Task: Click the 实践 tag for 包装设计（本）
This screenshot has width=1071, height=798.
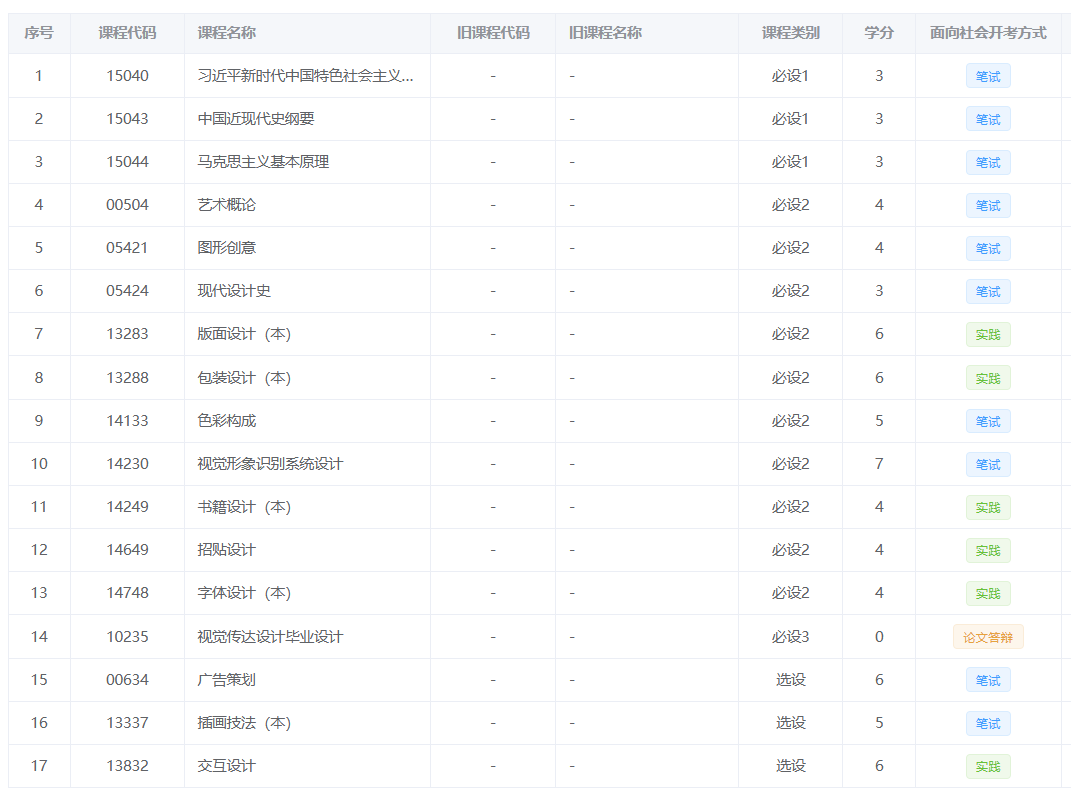Action: click(x=988, y=379)
